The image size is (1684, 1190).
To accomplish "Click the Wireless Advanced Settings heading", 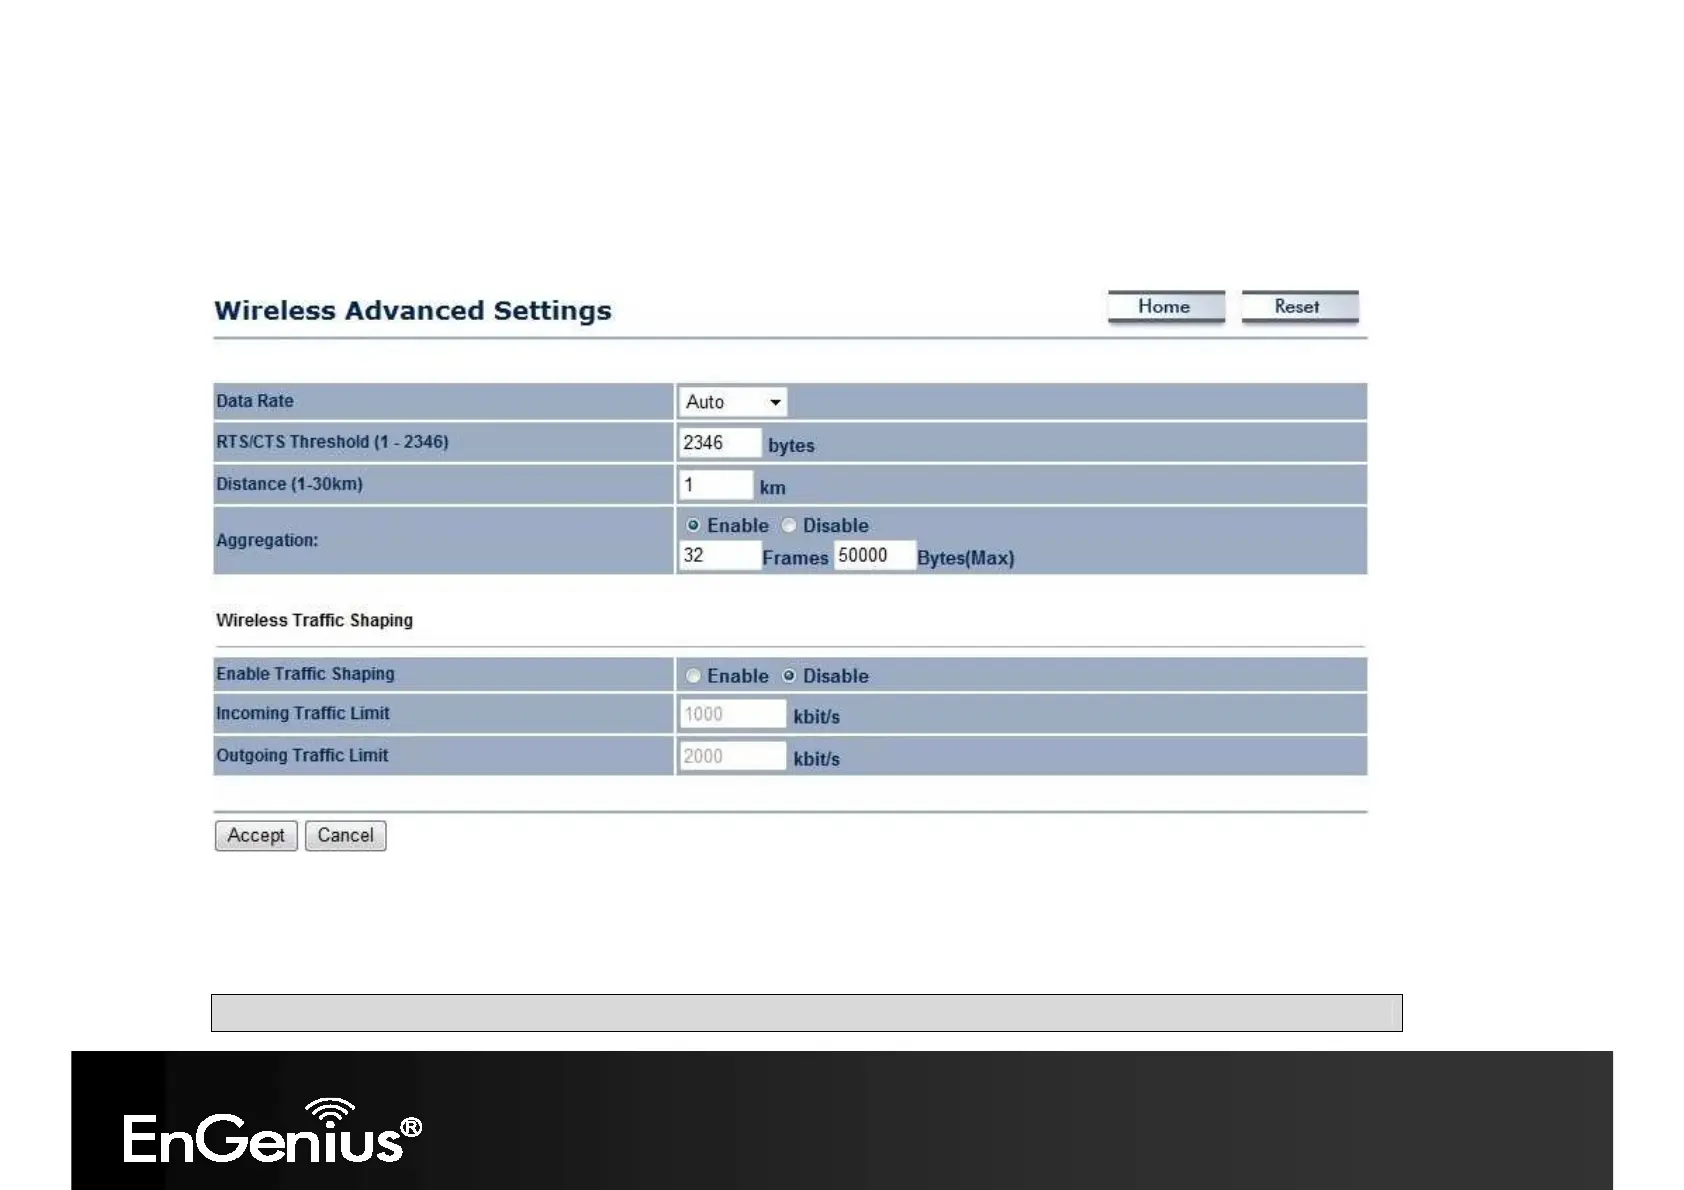I will coord(413,311).
